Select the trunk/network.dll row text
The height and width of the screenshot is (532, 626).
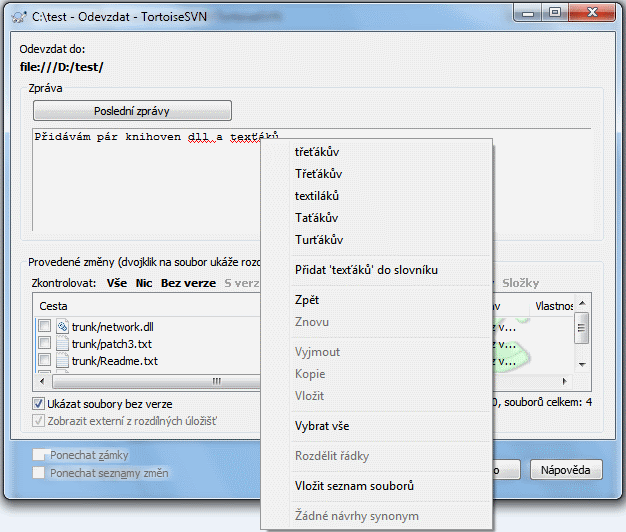[113, 327]
